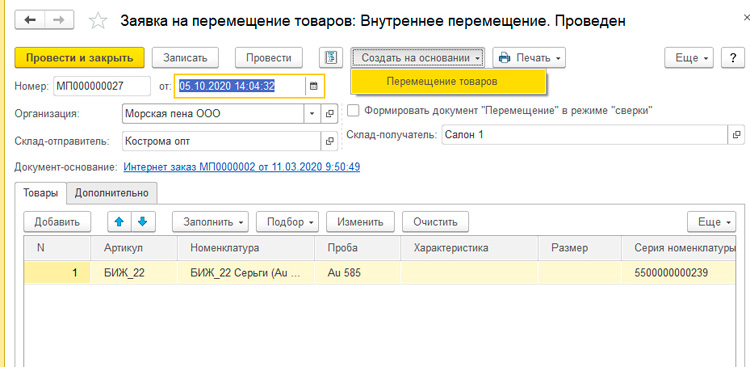750x367 pixels.
Task: Click the Очистить button
Action: click(x=436, y=222)
